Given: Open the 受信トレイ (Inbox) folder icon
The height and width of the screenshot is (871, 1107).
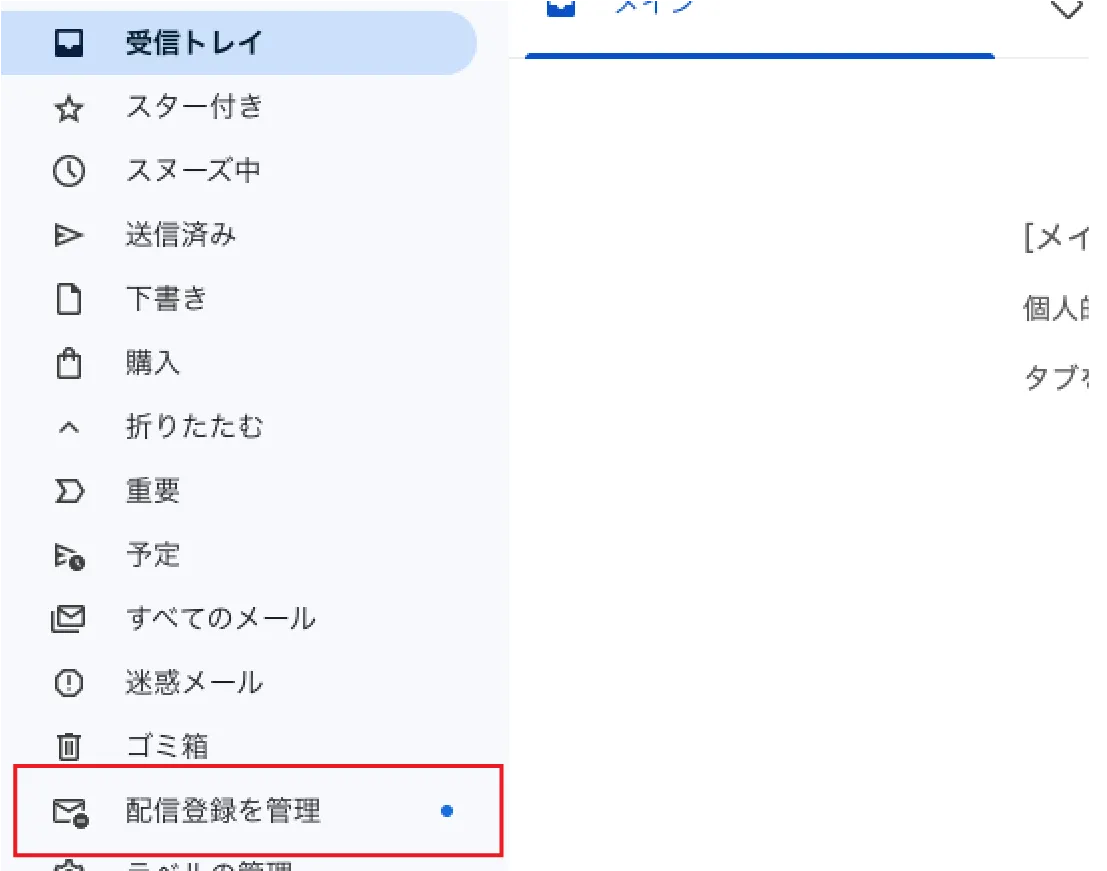Looking at the screenshot, I should point(68,42).
